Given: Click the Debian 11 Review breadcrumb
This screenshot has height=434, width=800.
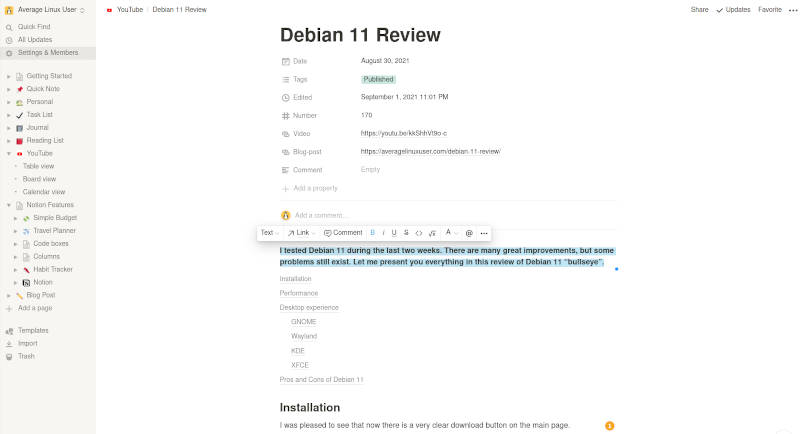Looking at the screenshot, I should [x=180, y=10].
